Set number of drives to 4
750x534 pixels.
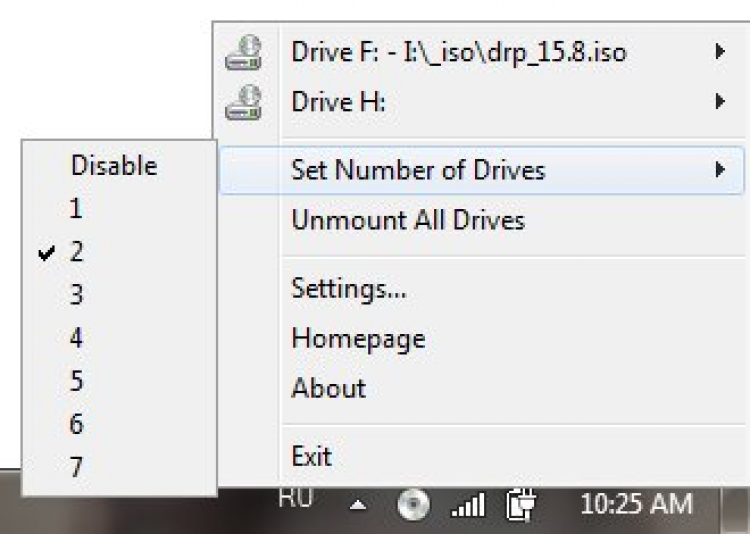(76, 338)
